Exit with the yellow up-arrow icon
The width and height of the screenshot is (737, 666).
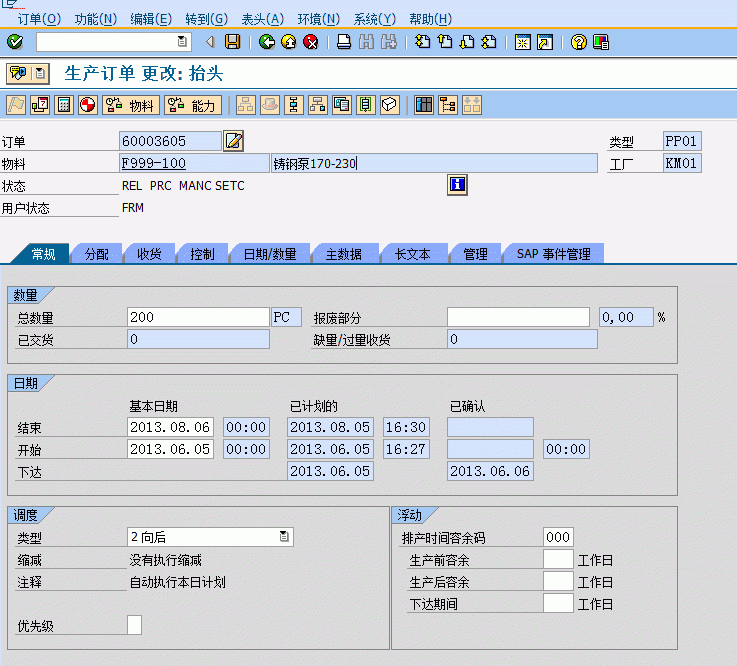coord(289,42)
